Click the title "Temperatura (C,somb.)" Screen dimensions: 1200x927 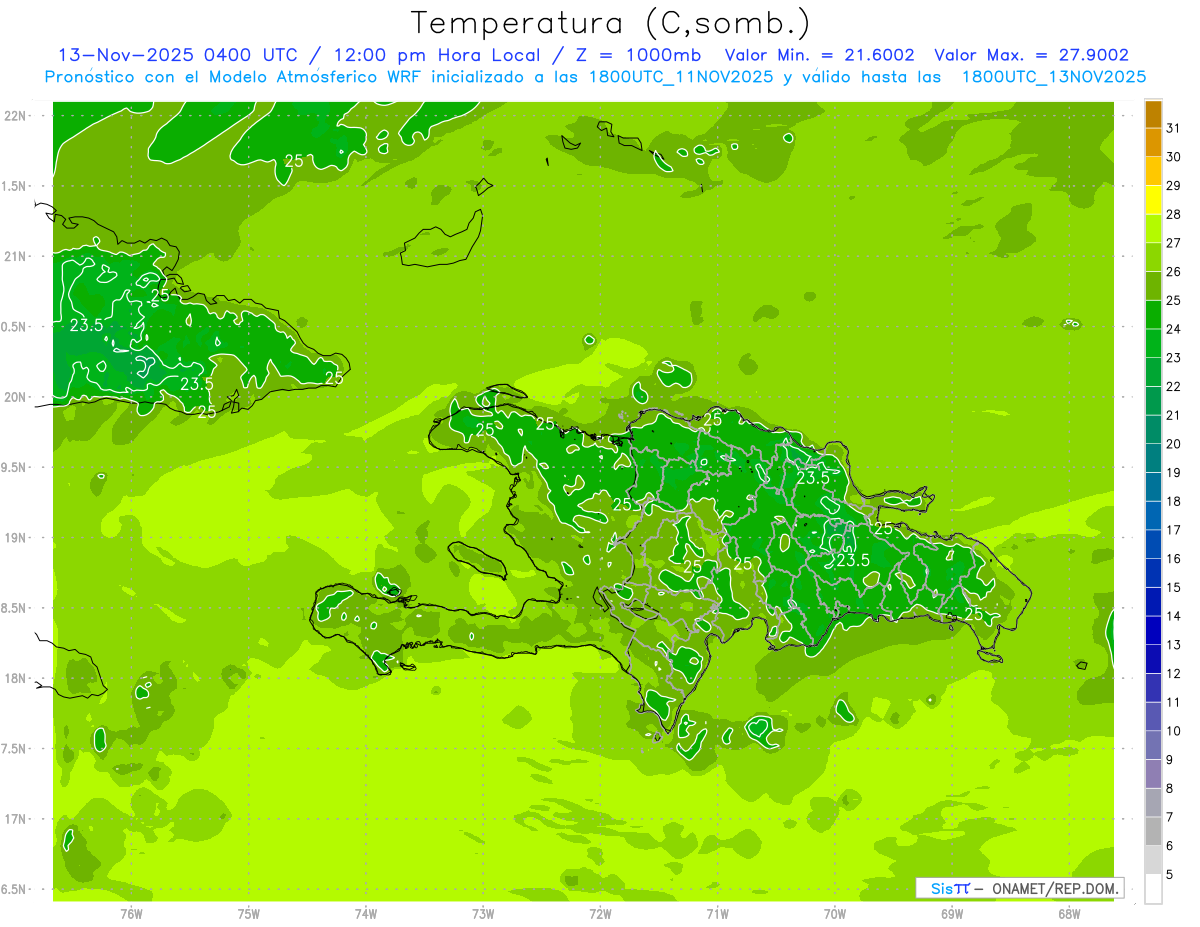point(610,23)
